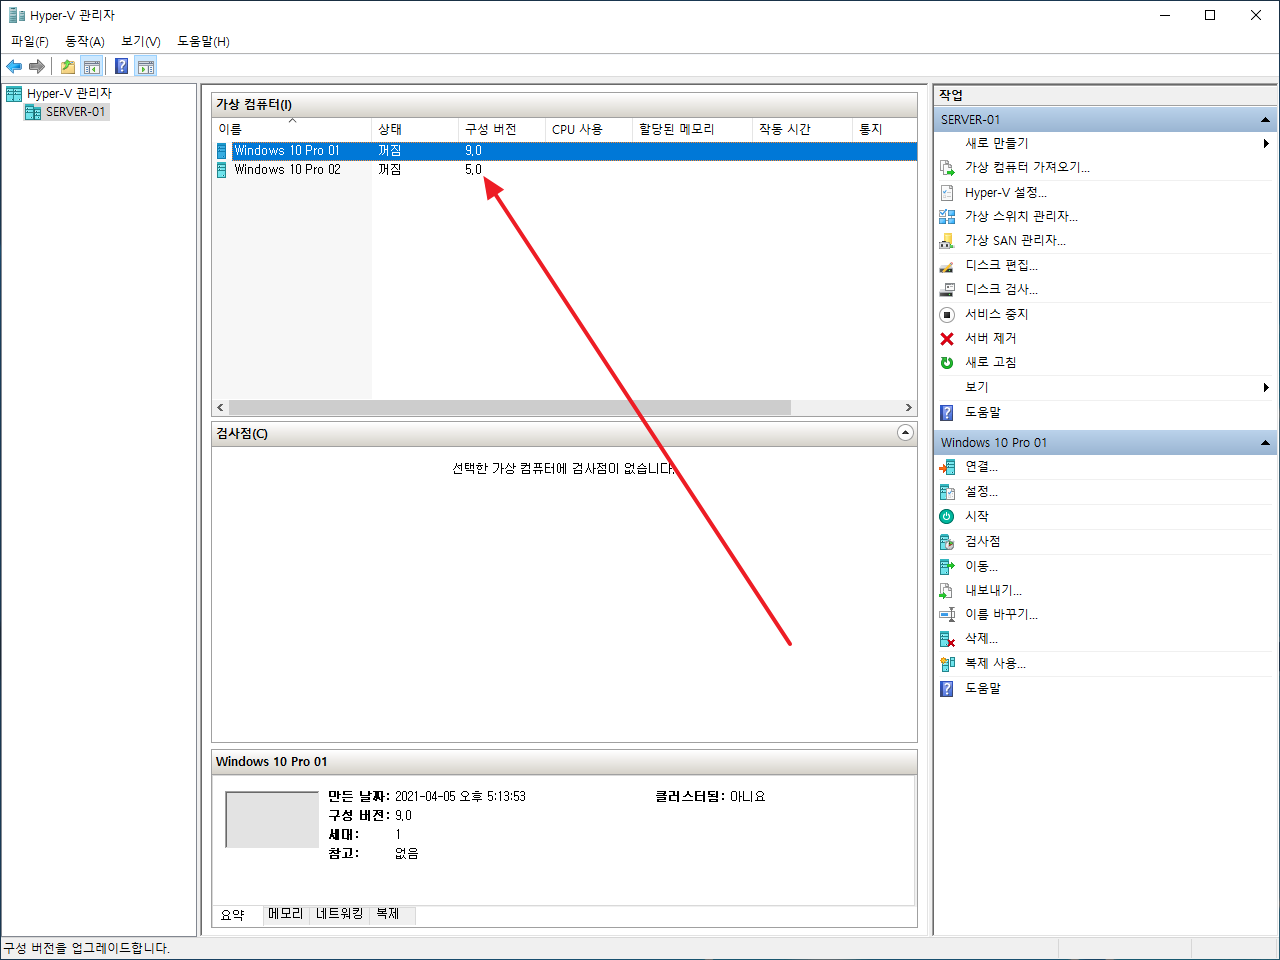Image resolution: width=1280 pixels, height=960 pixels.
Task: Click the 이동 move icon
Action: [947, 566]
